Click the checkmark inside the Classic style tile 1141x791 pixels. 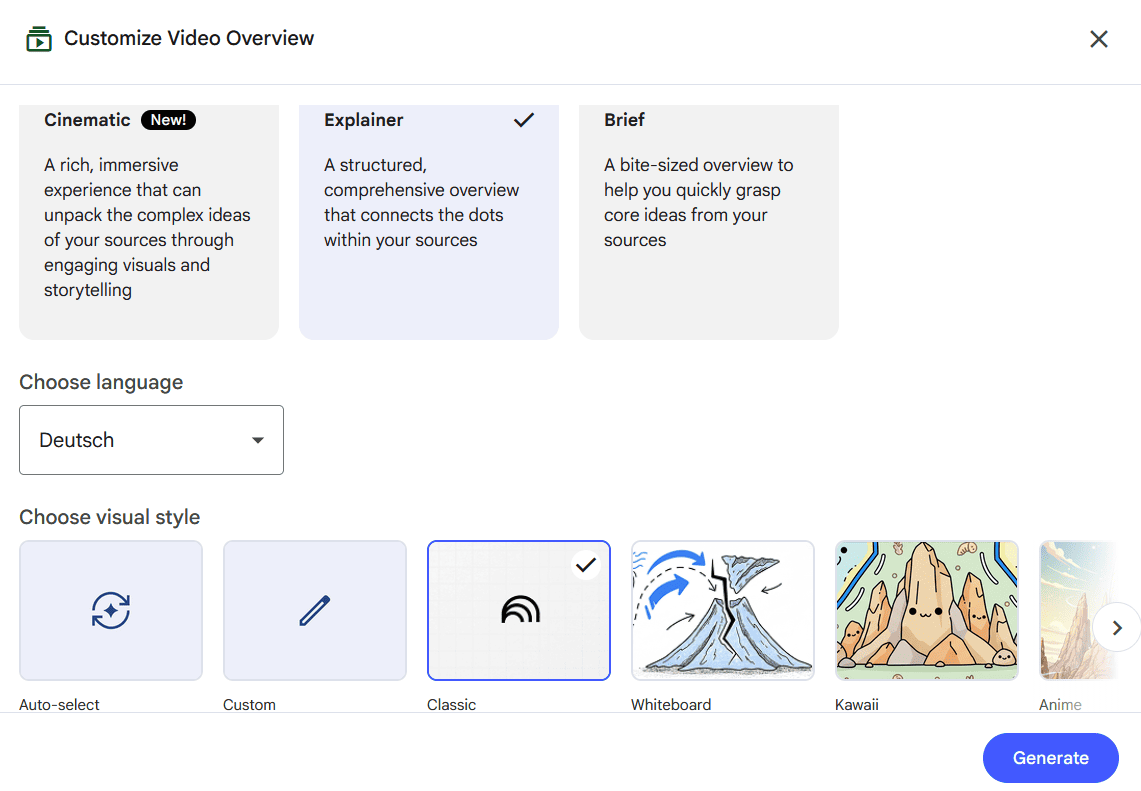pyautogui.click(x=586, y=564)
